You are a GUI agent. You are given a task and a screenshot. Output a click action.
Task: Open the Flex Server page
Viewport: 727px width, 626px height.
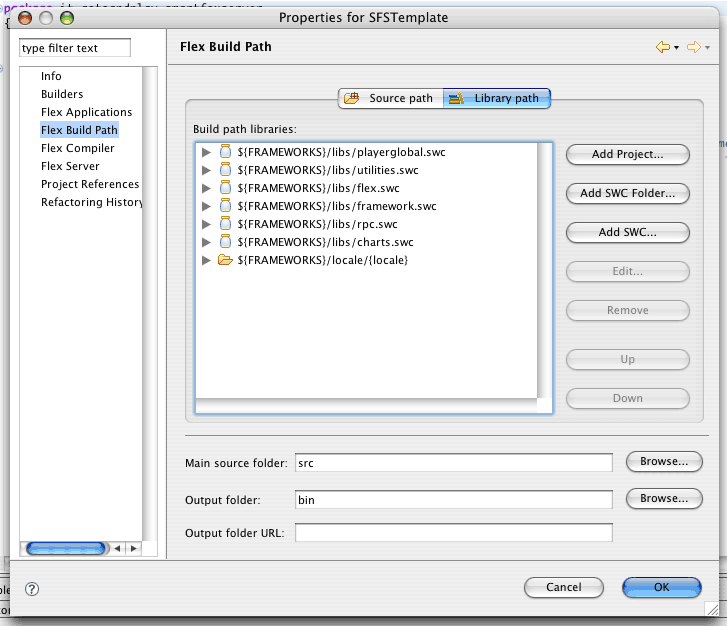click(70, 166)
